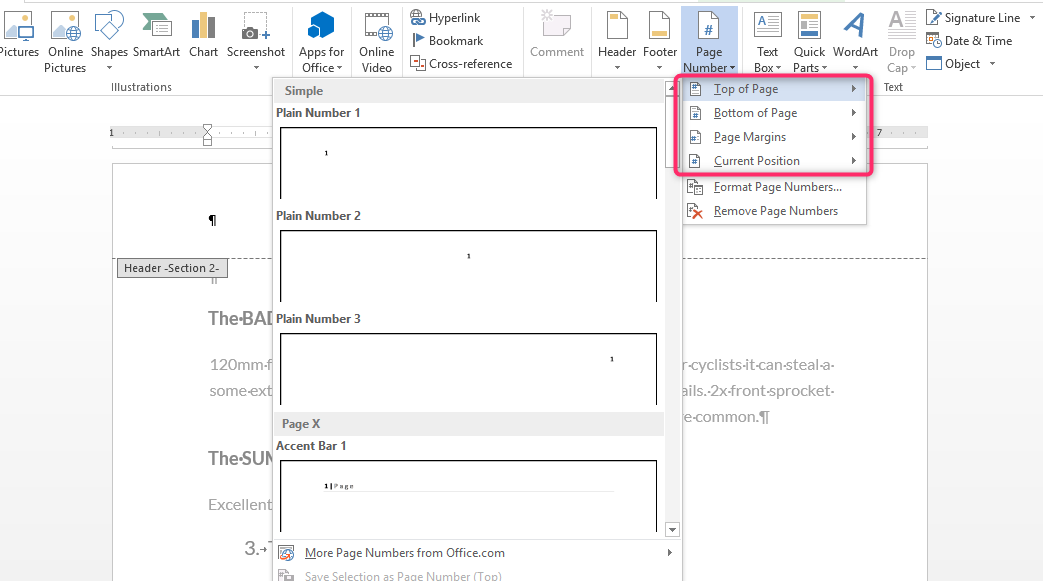The height and width of the screenshot is (581, 1043).
Task: Select the Plain Number 3 preview
Action: pos(468,369)
